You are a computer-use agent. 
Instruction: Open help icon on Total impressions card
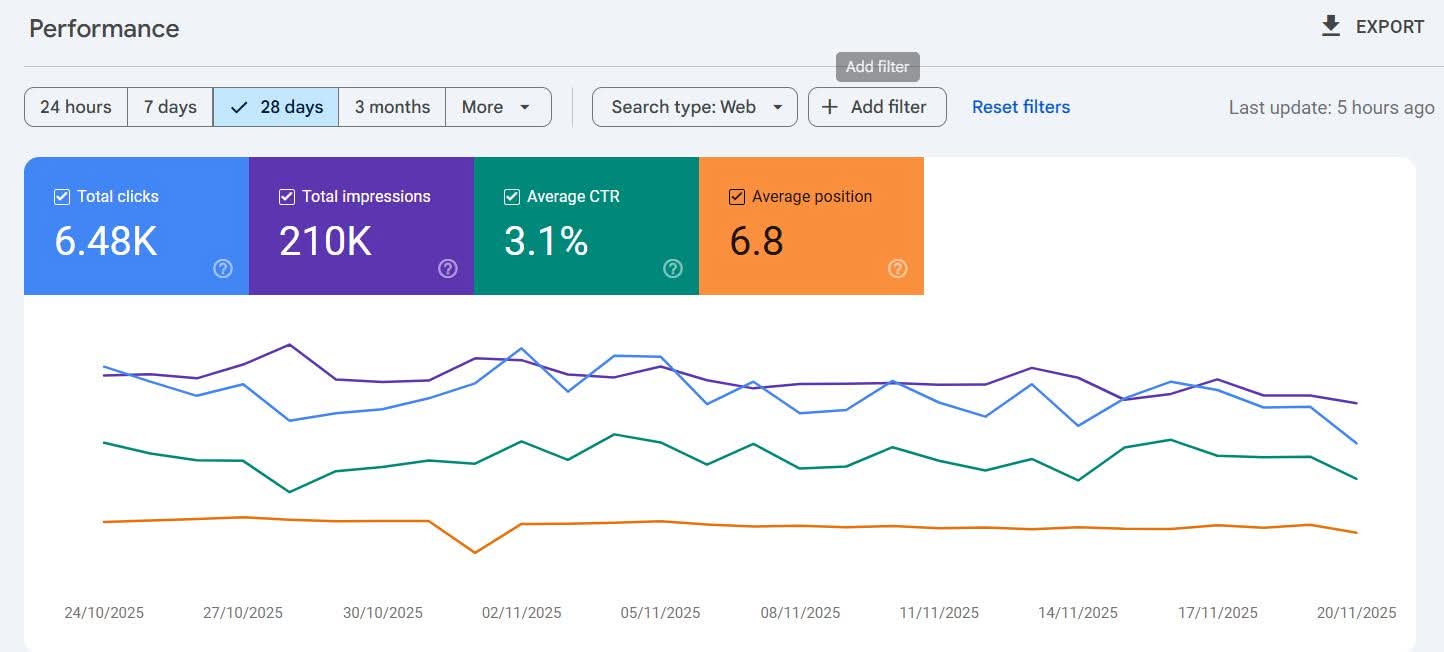click(448, 268)
